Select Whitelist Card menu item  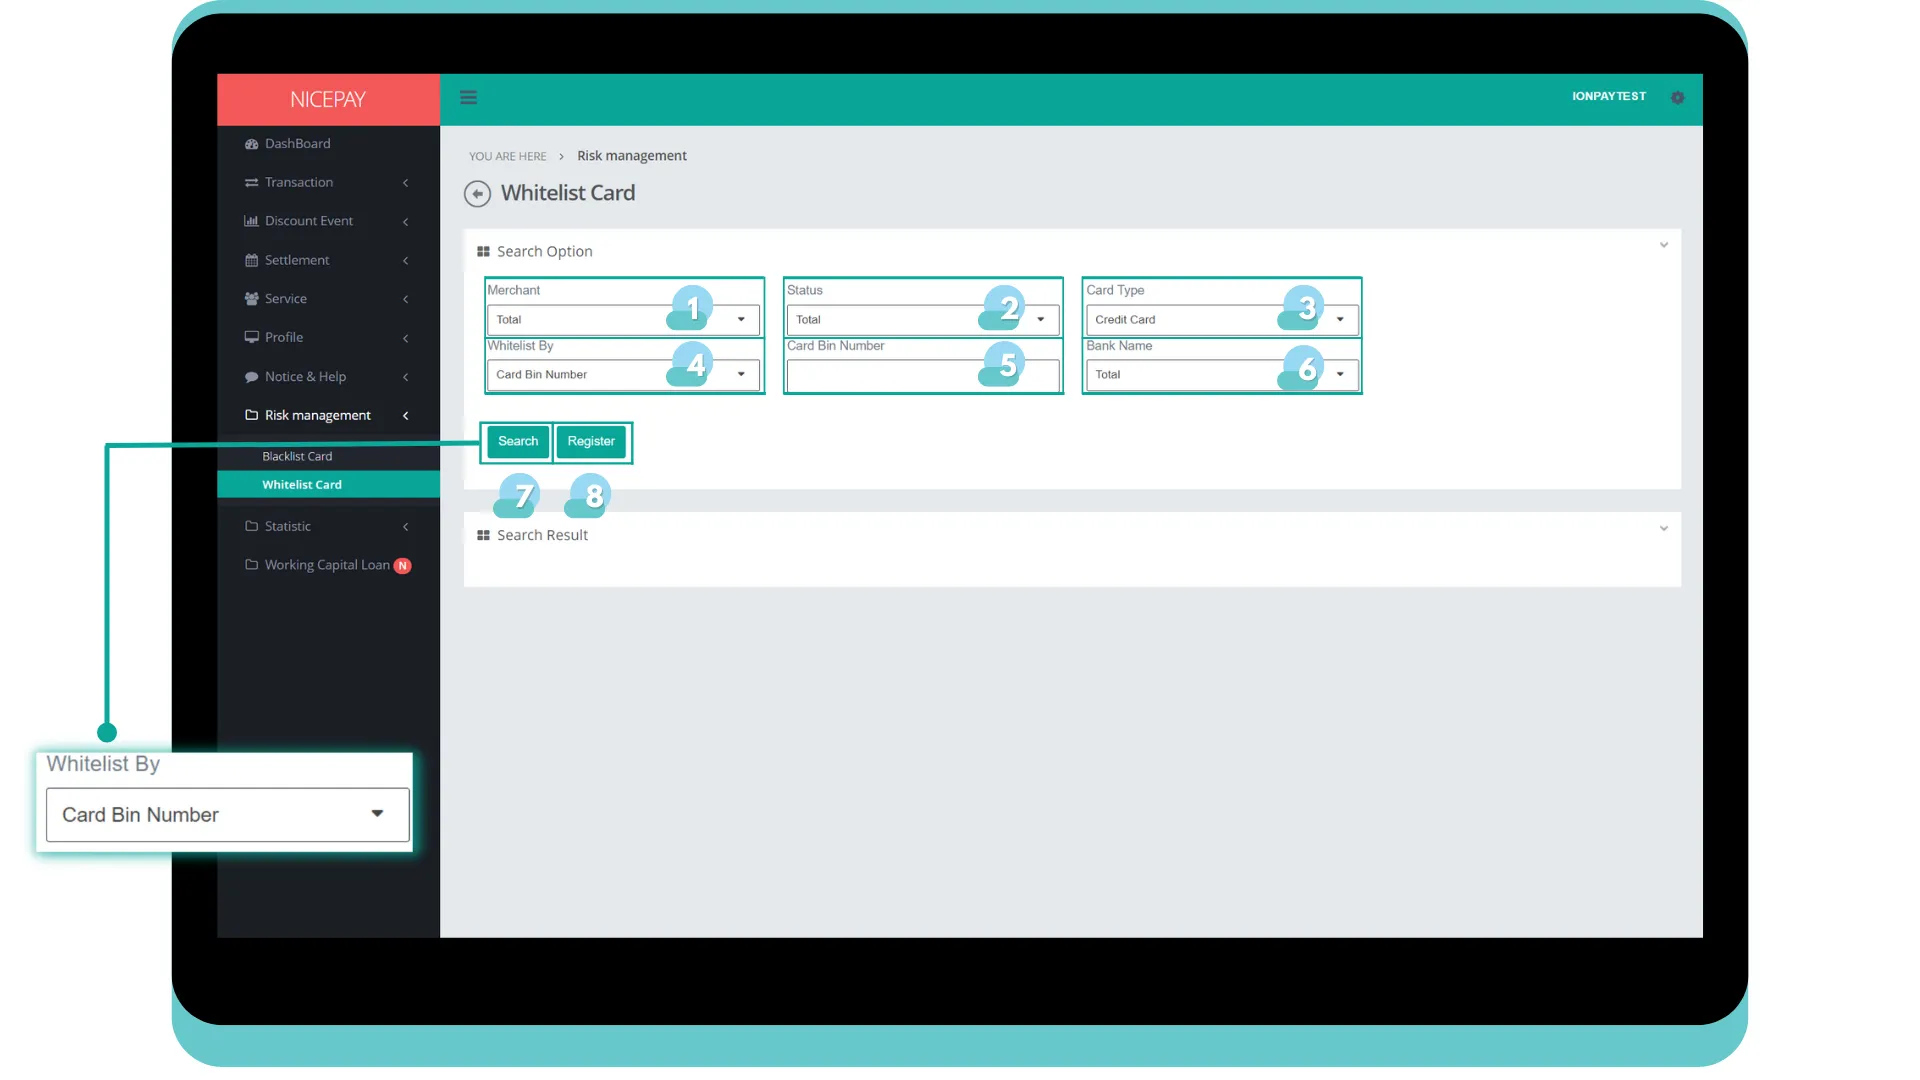click(x=302, y=484)
